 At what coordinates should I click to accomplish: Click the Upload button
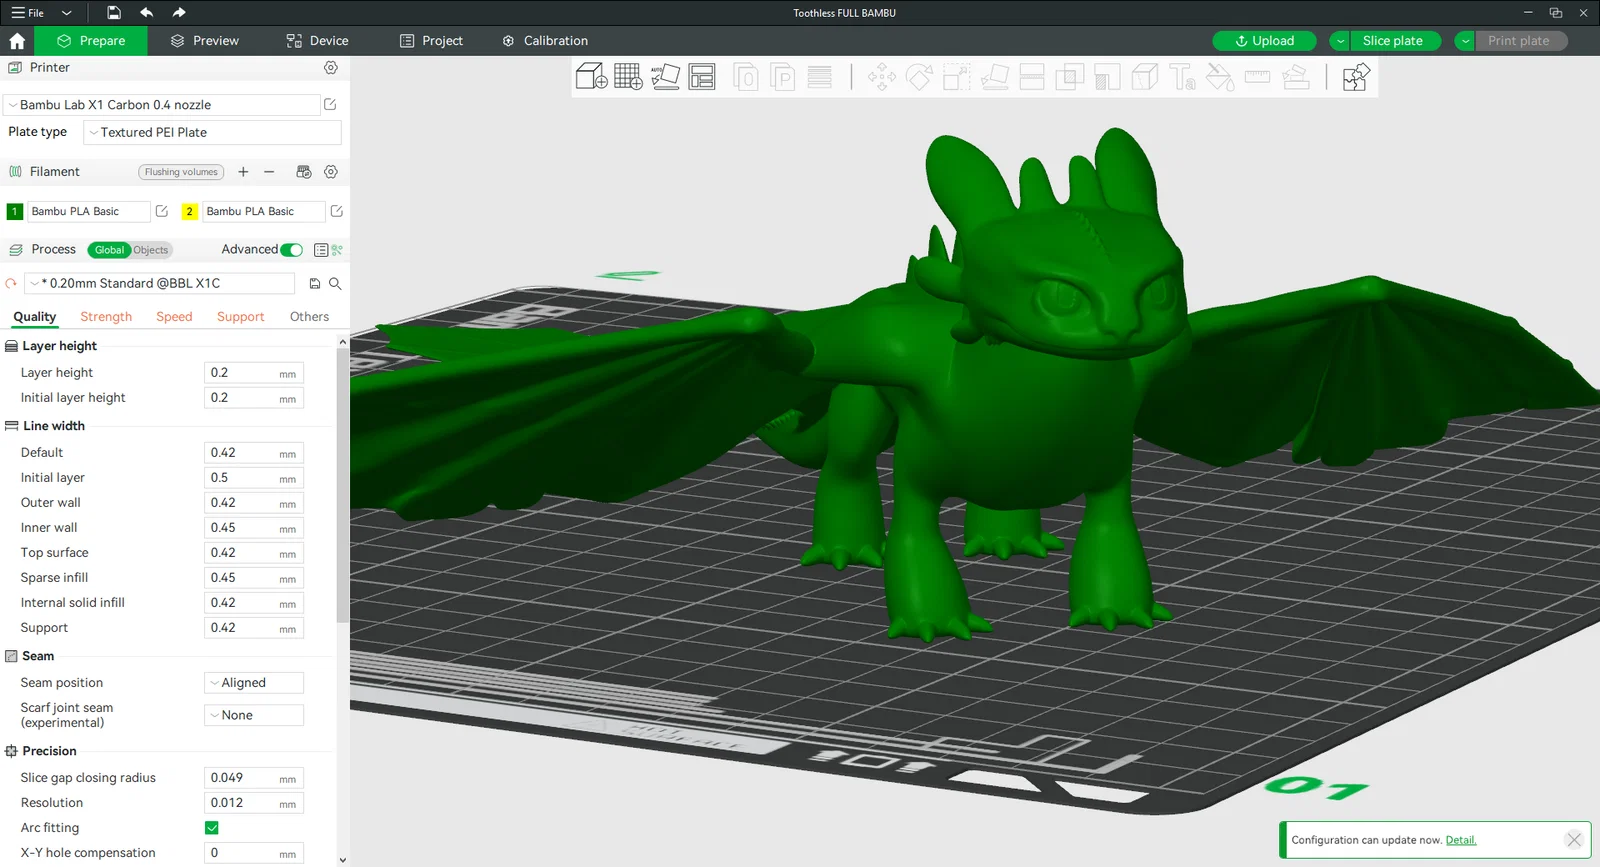pyautogui.click(x=1264, y=41)
